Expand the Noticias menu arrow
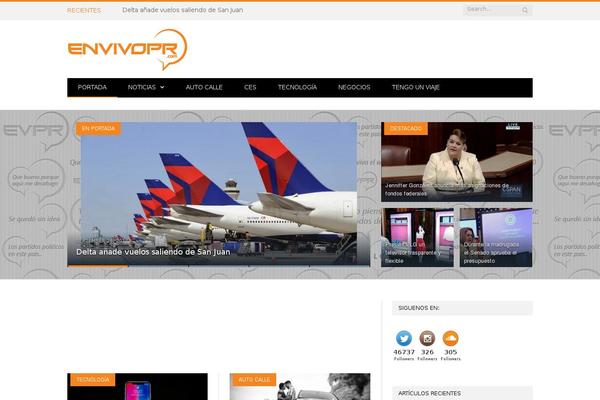600x400 pixels. point(162,87)
